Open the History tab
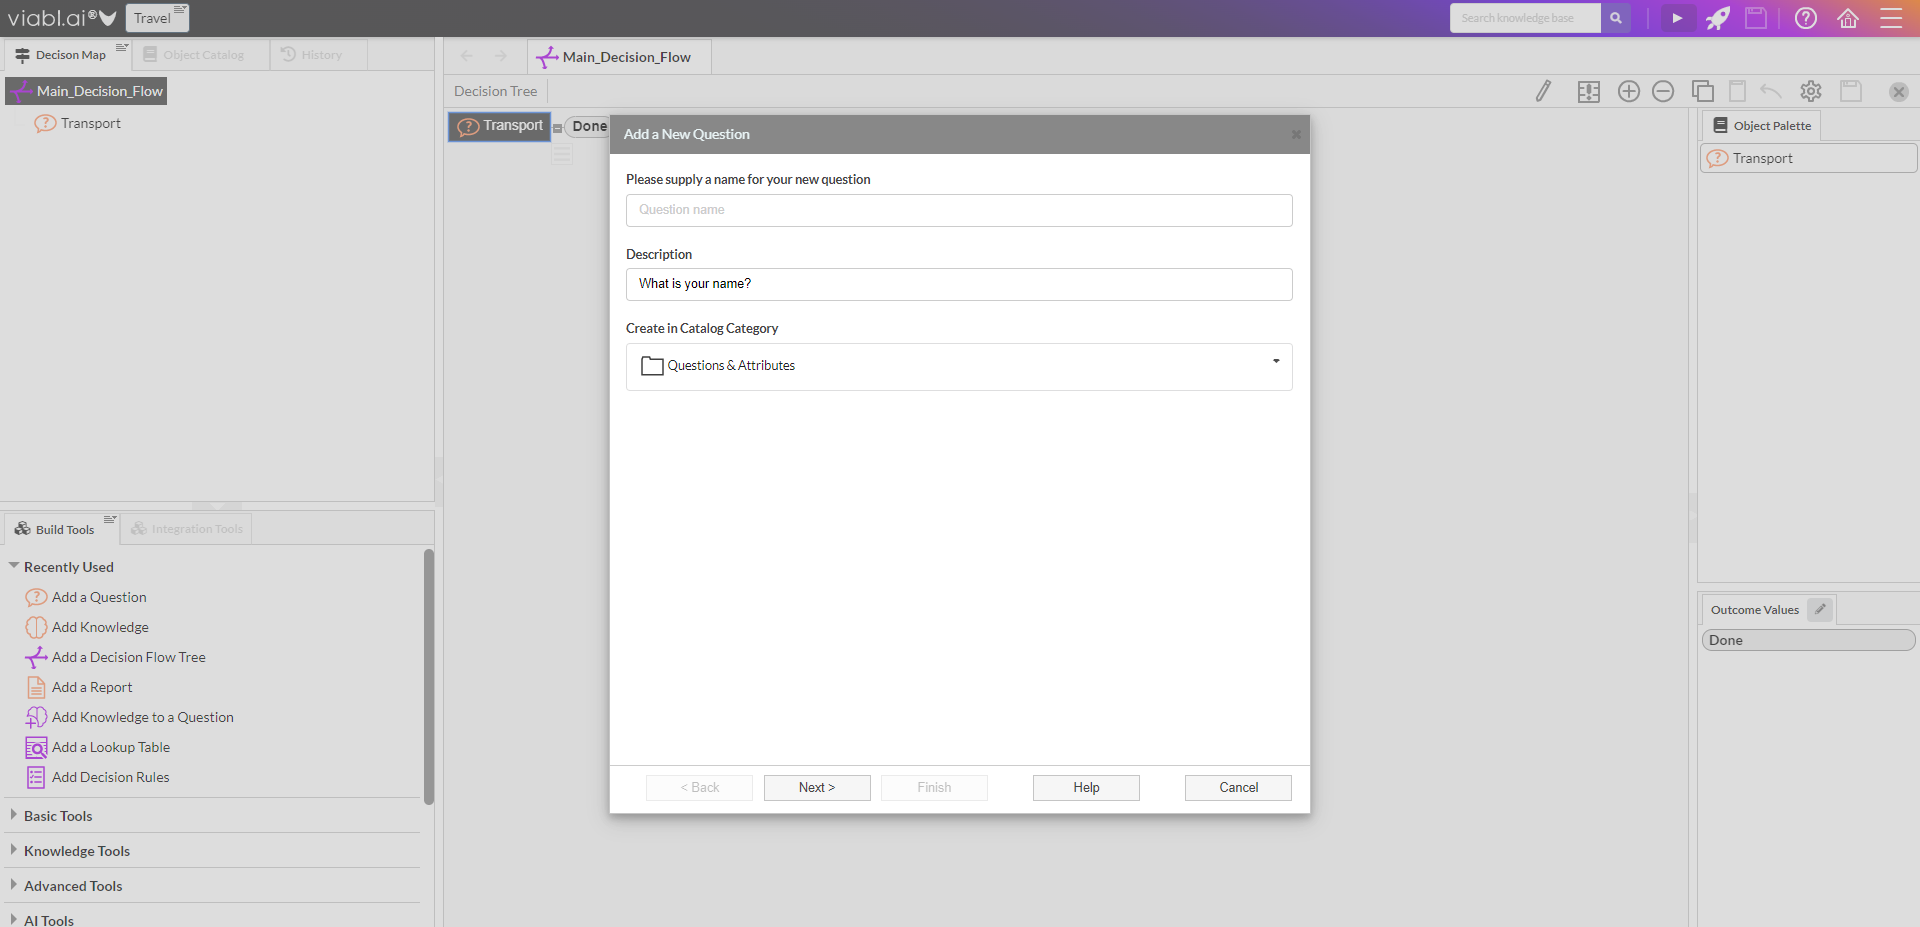The height and width of the screenshot is (927, 1920). pyautogui.click(x=319, y=55)
